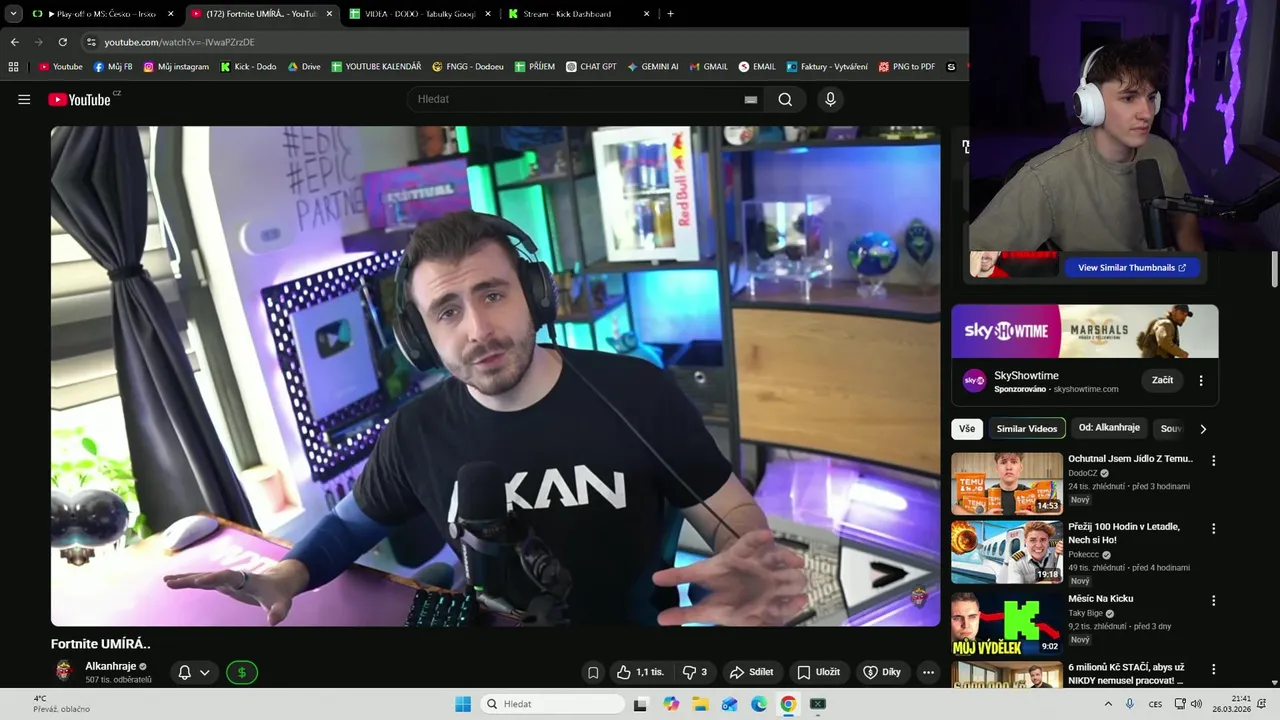1280x720 pixels.
Task: Click the site info icon in address bar
Action: (x=91, y=42)
